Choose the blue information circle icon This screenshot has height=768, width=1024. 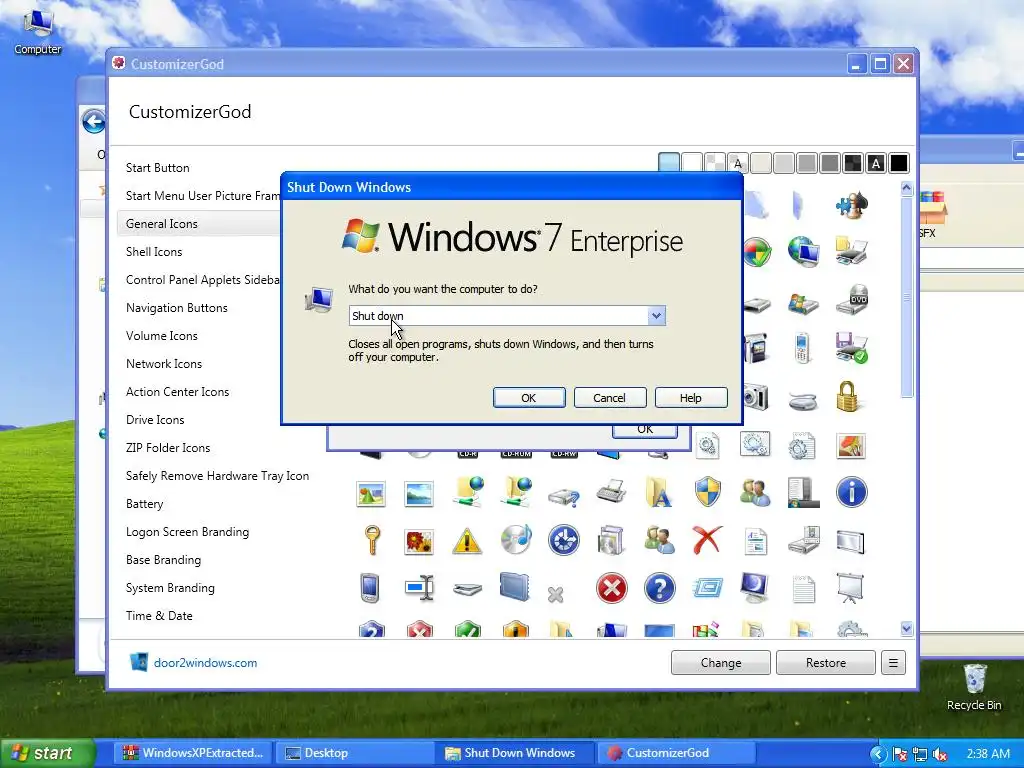point(852,492)
